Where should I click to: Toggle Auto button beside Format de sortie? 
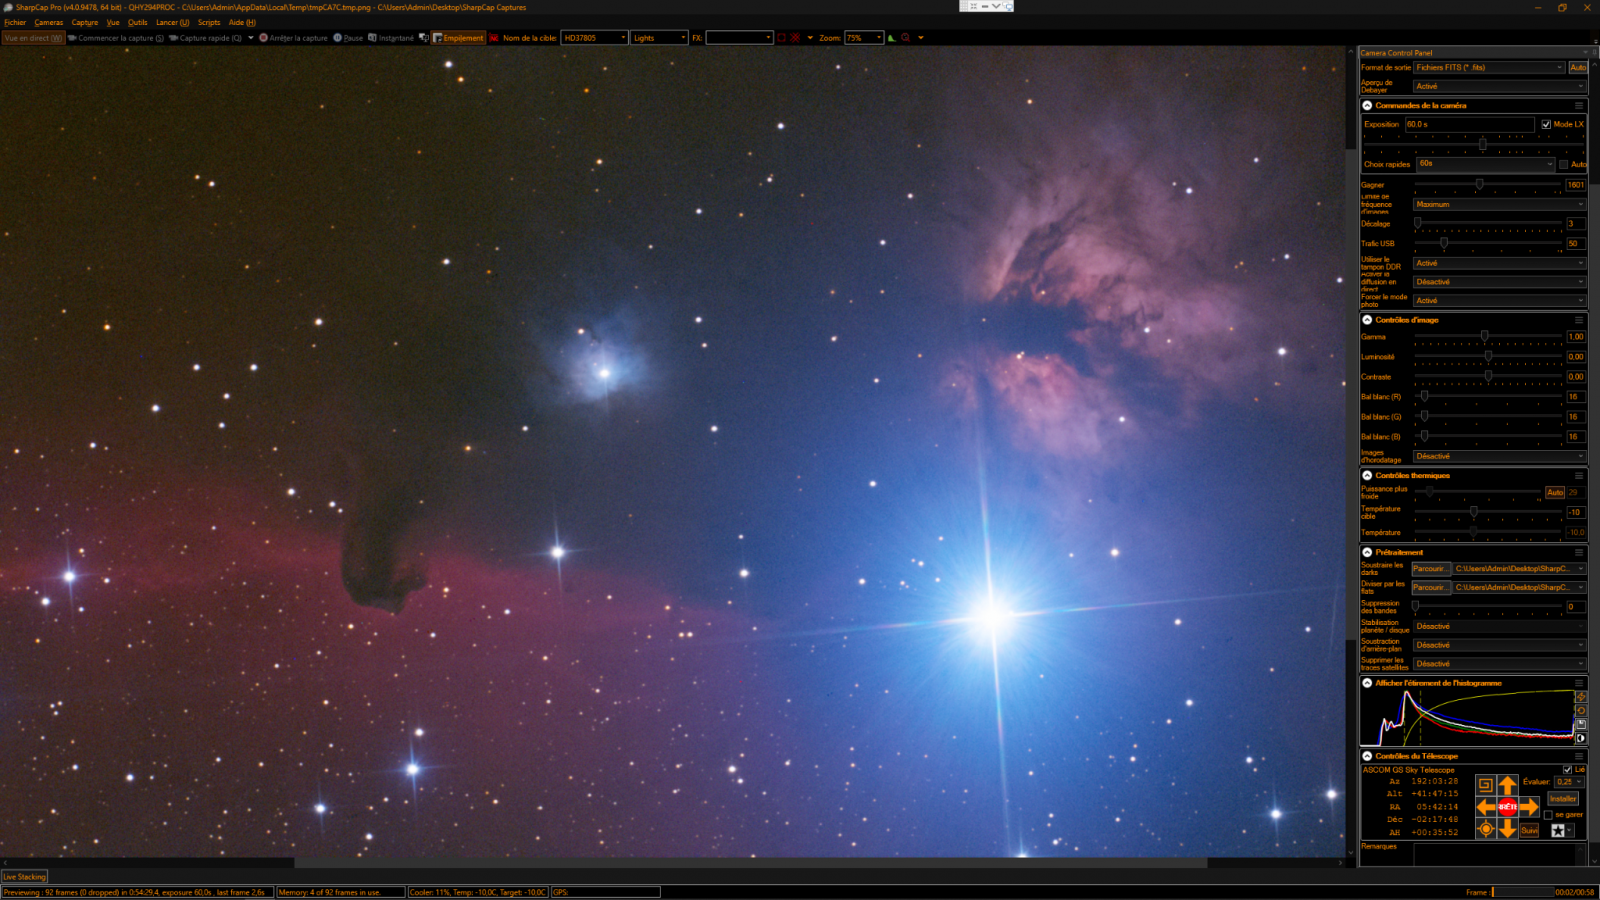pos(1578,67)
